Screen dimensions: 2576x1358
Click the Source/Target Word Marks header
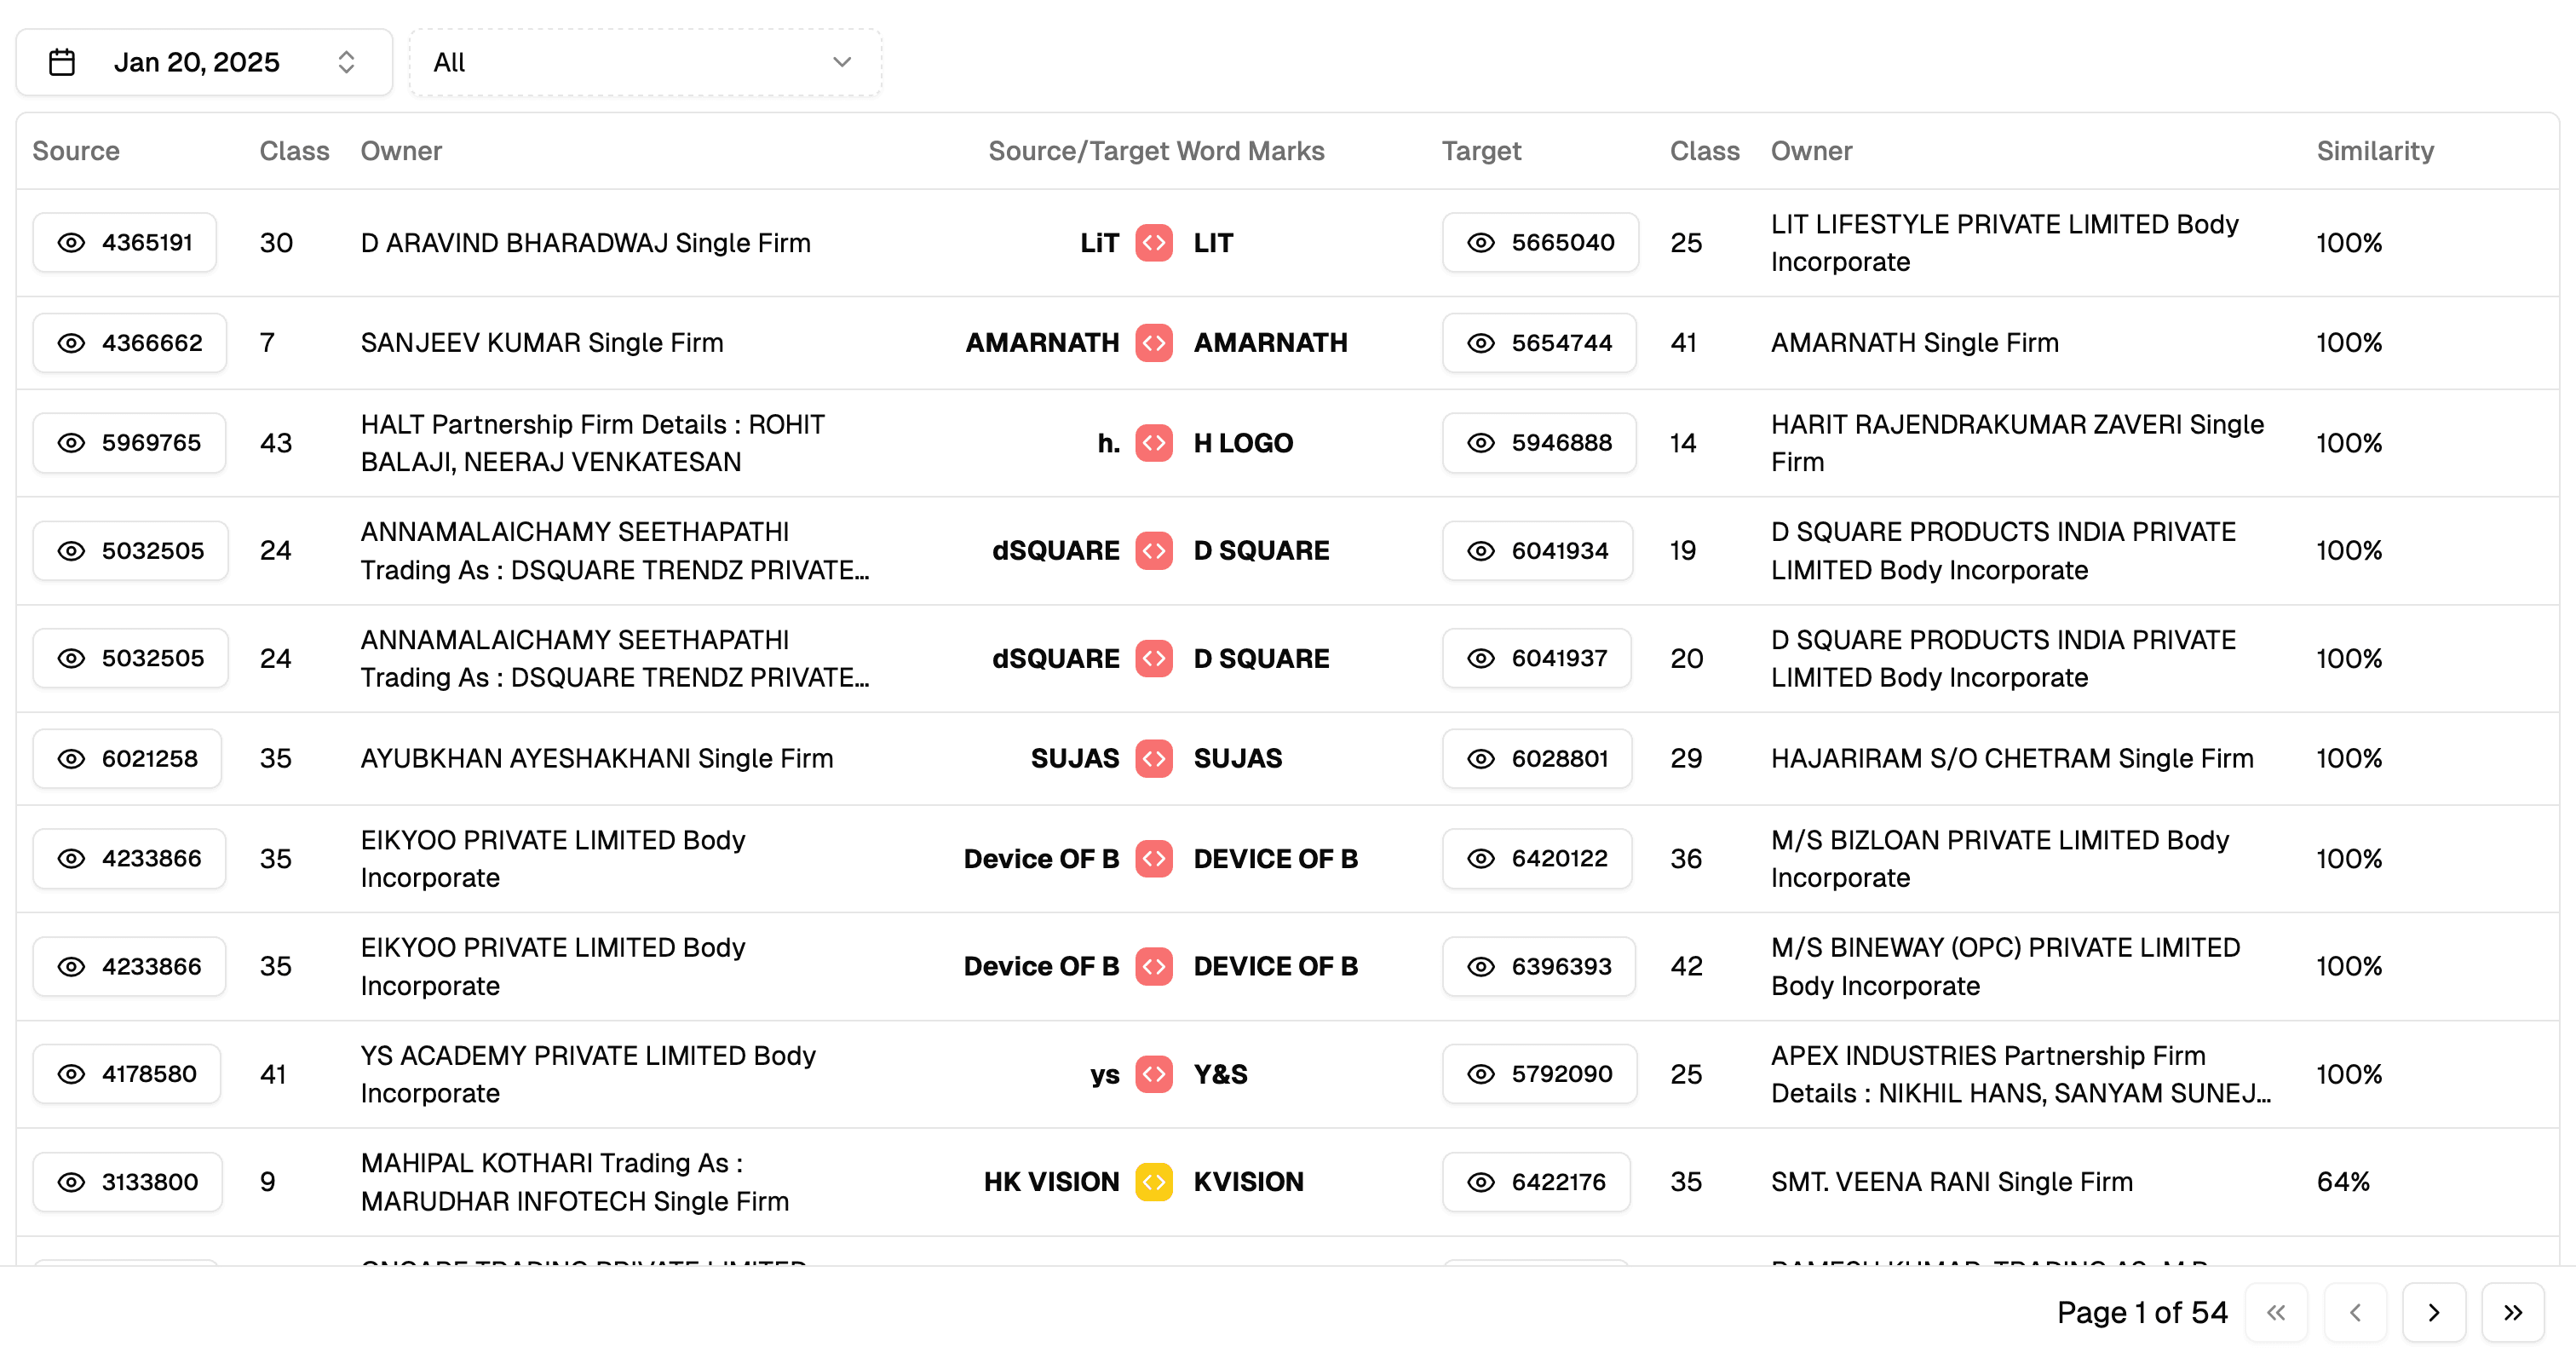point(1156,151)
